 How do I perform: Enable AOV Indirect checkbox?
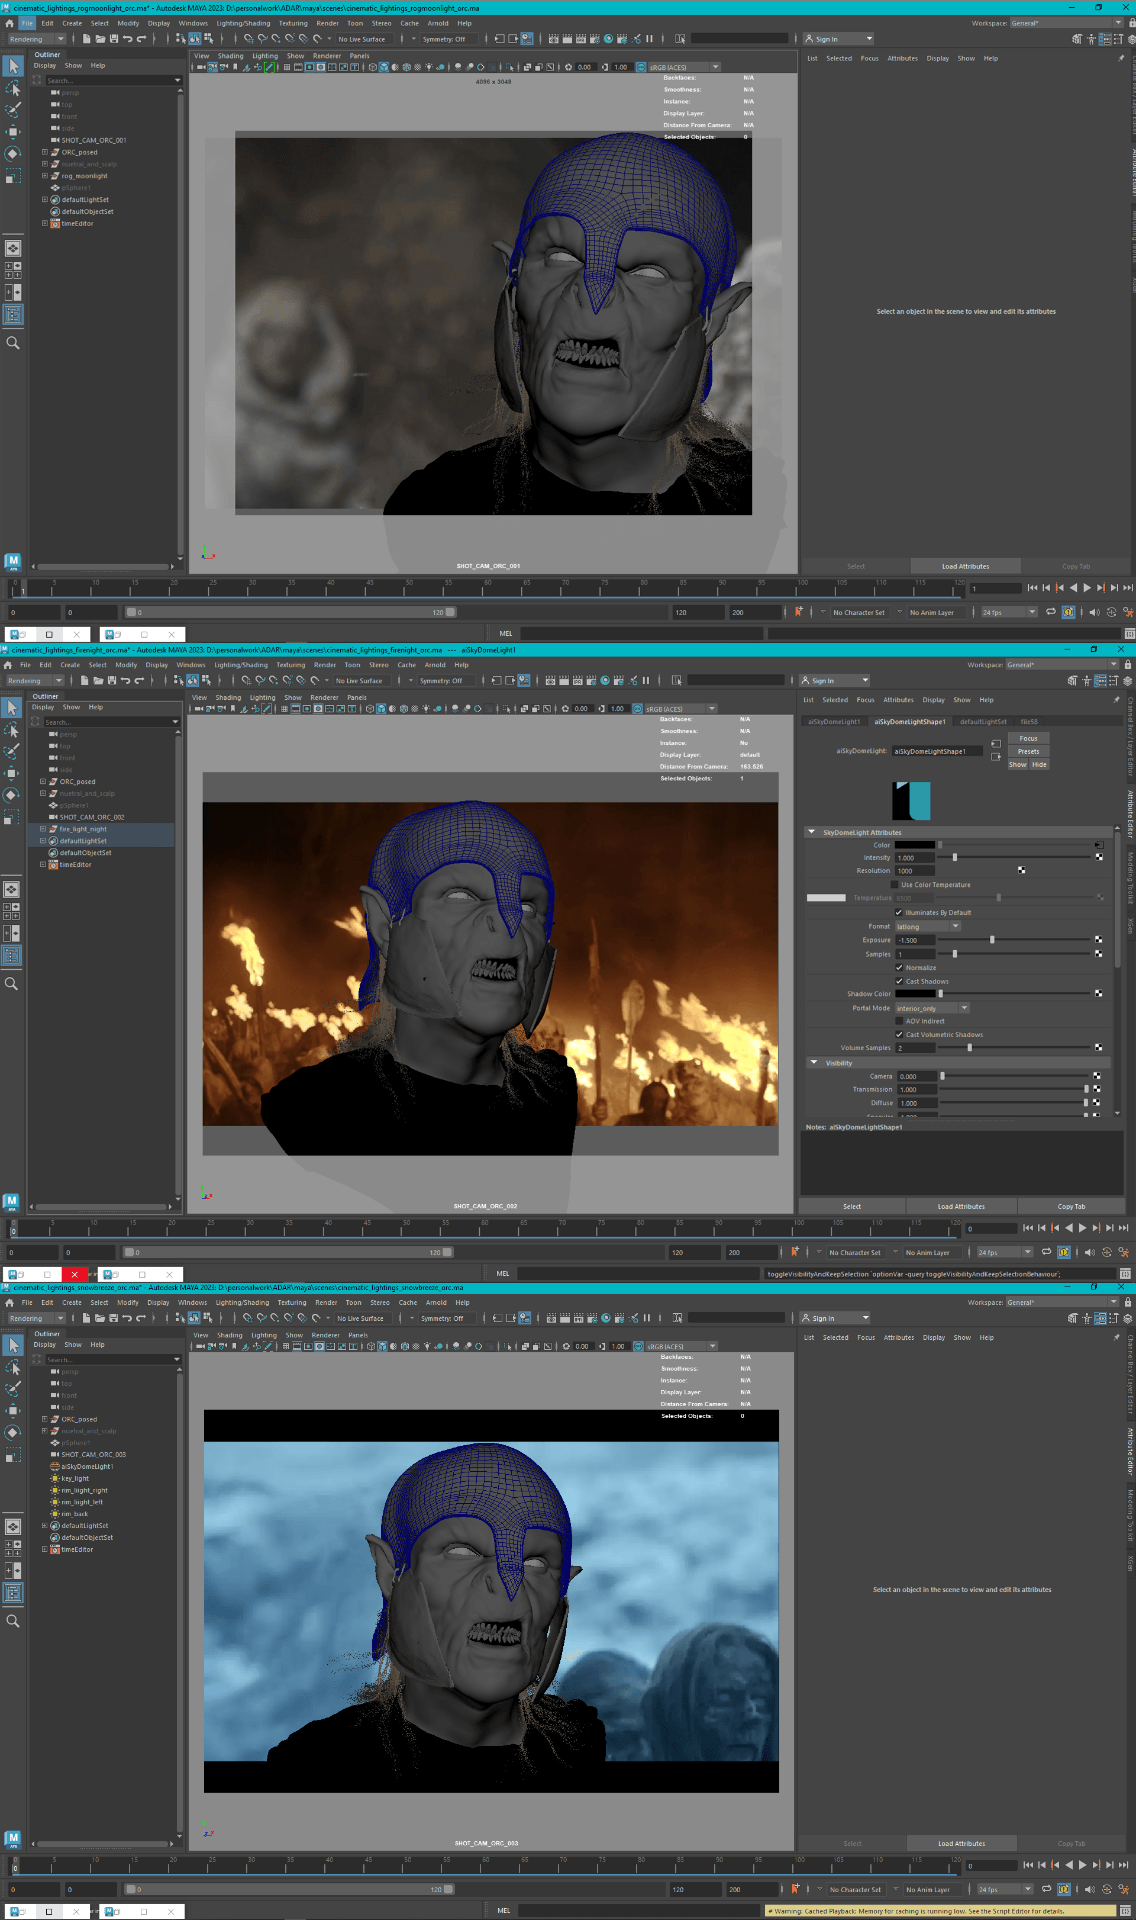pos(899,1022)
